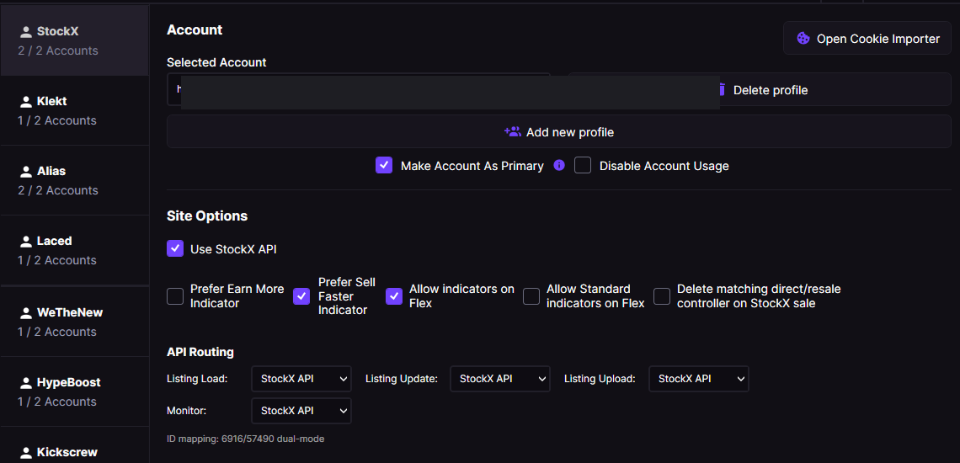Click Add new profile button
The width and height of the screenshot is (960, 463).
point(559,132)
